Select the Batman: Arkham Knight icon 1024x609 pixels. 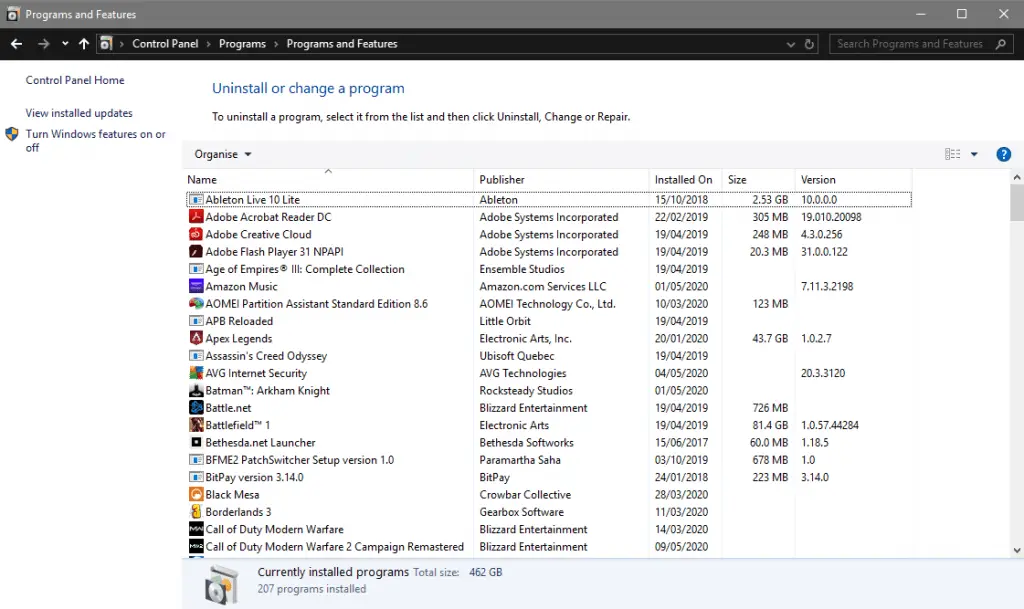click(196, 390)
